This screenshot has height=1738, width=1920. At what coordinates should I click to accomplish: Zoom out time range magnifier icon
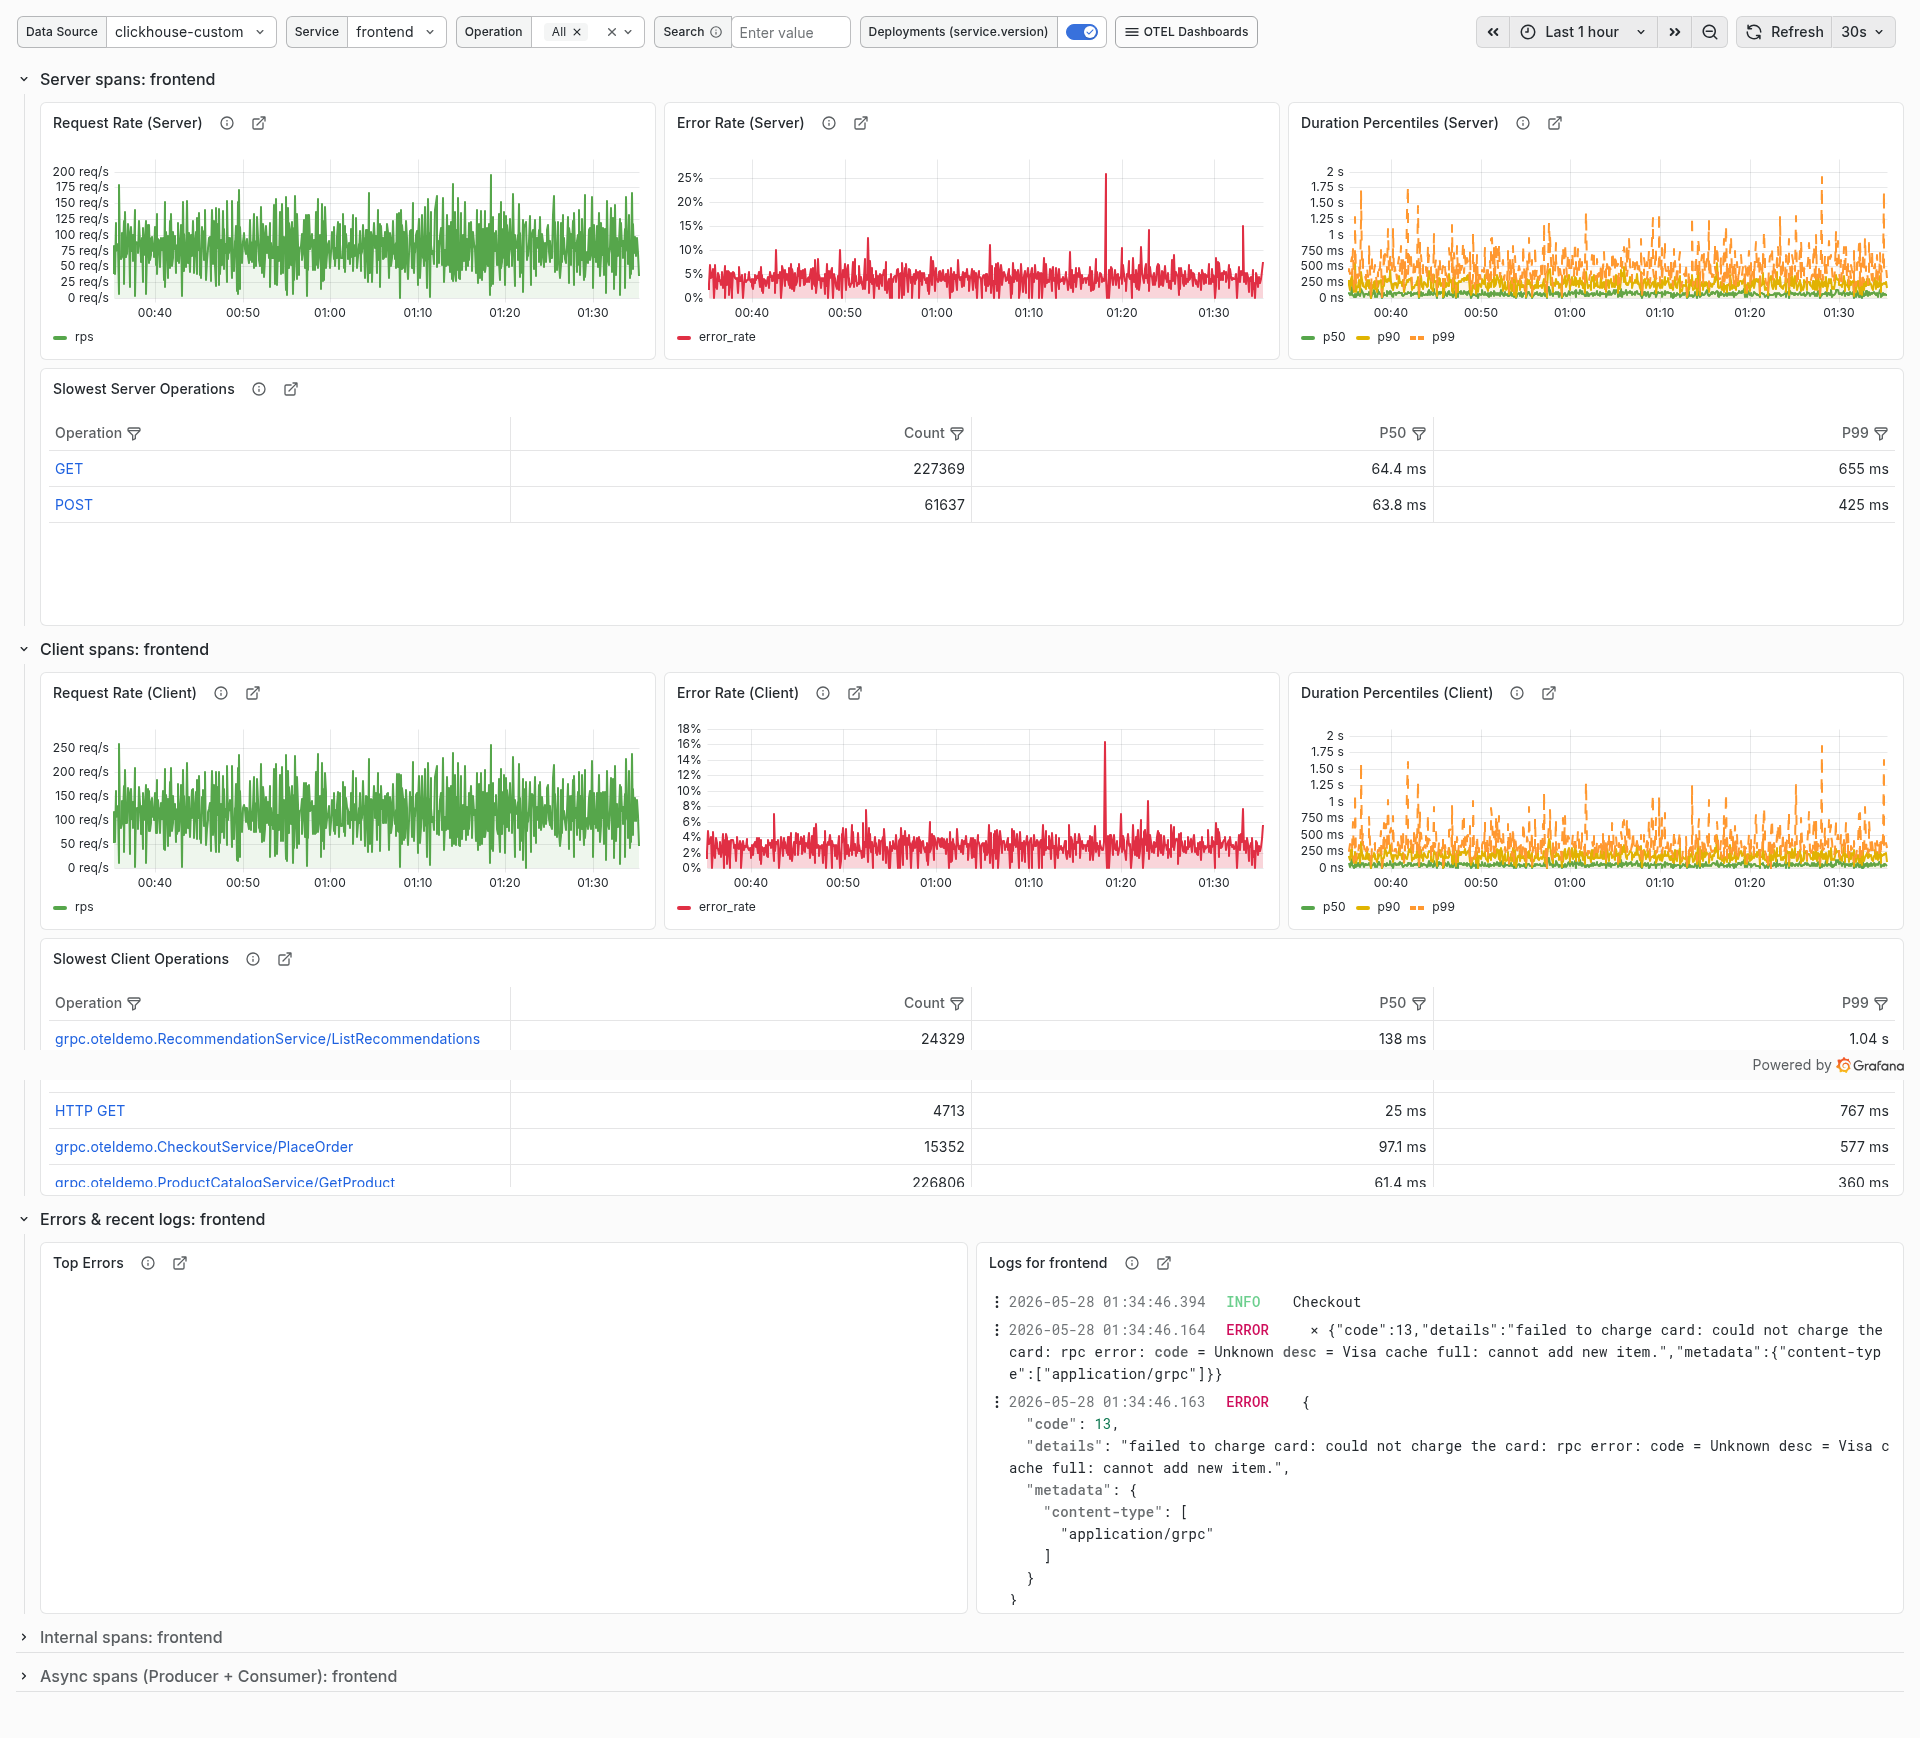pyautogui.click(x=1710, y=32)
